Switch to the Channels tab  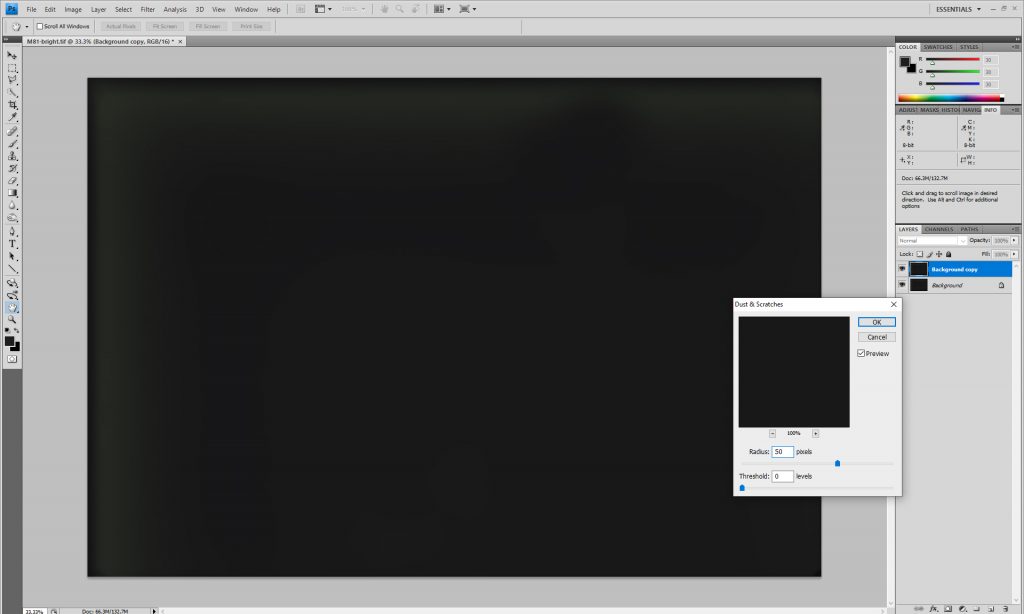click(x=938, y=229)
